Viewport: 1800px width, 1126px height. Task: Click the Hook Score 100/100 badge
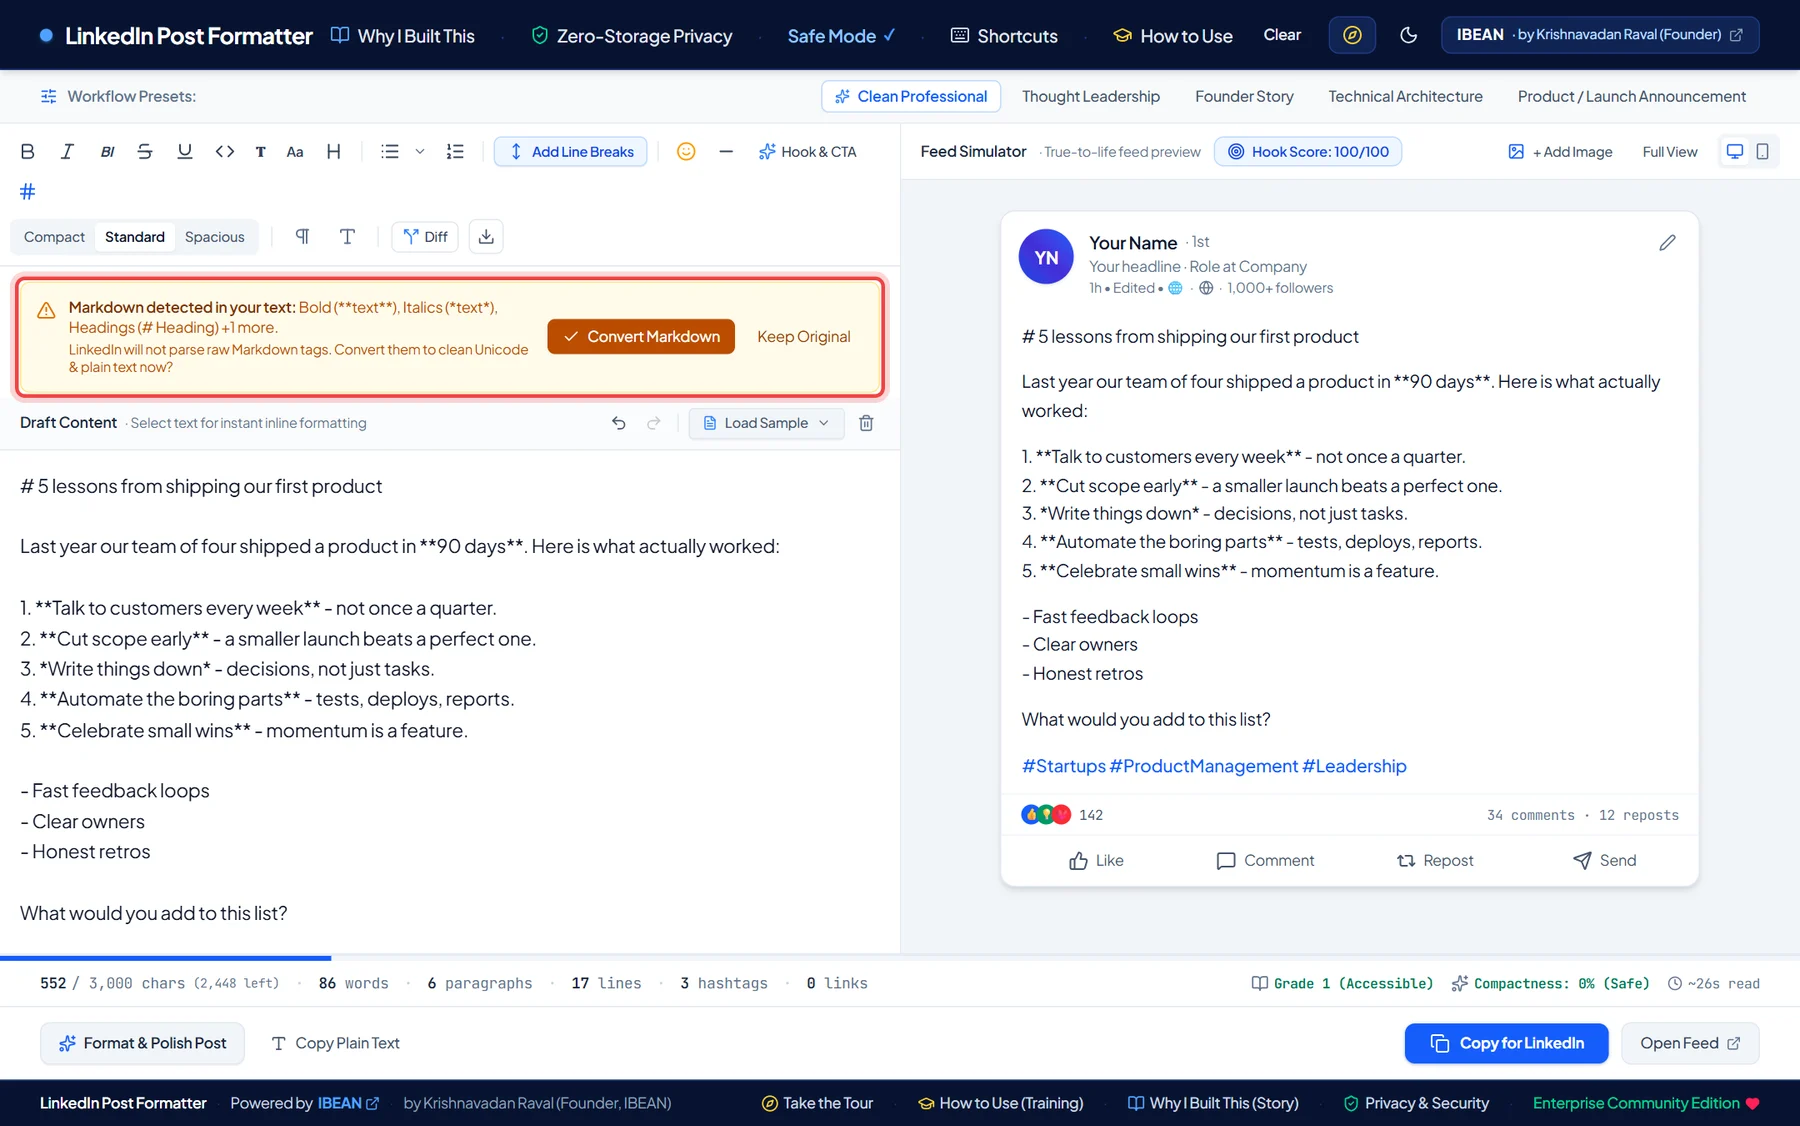(x=1308, y=152)
